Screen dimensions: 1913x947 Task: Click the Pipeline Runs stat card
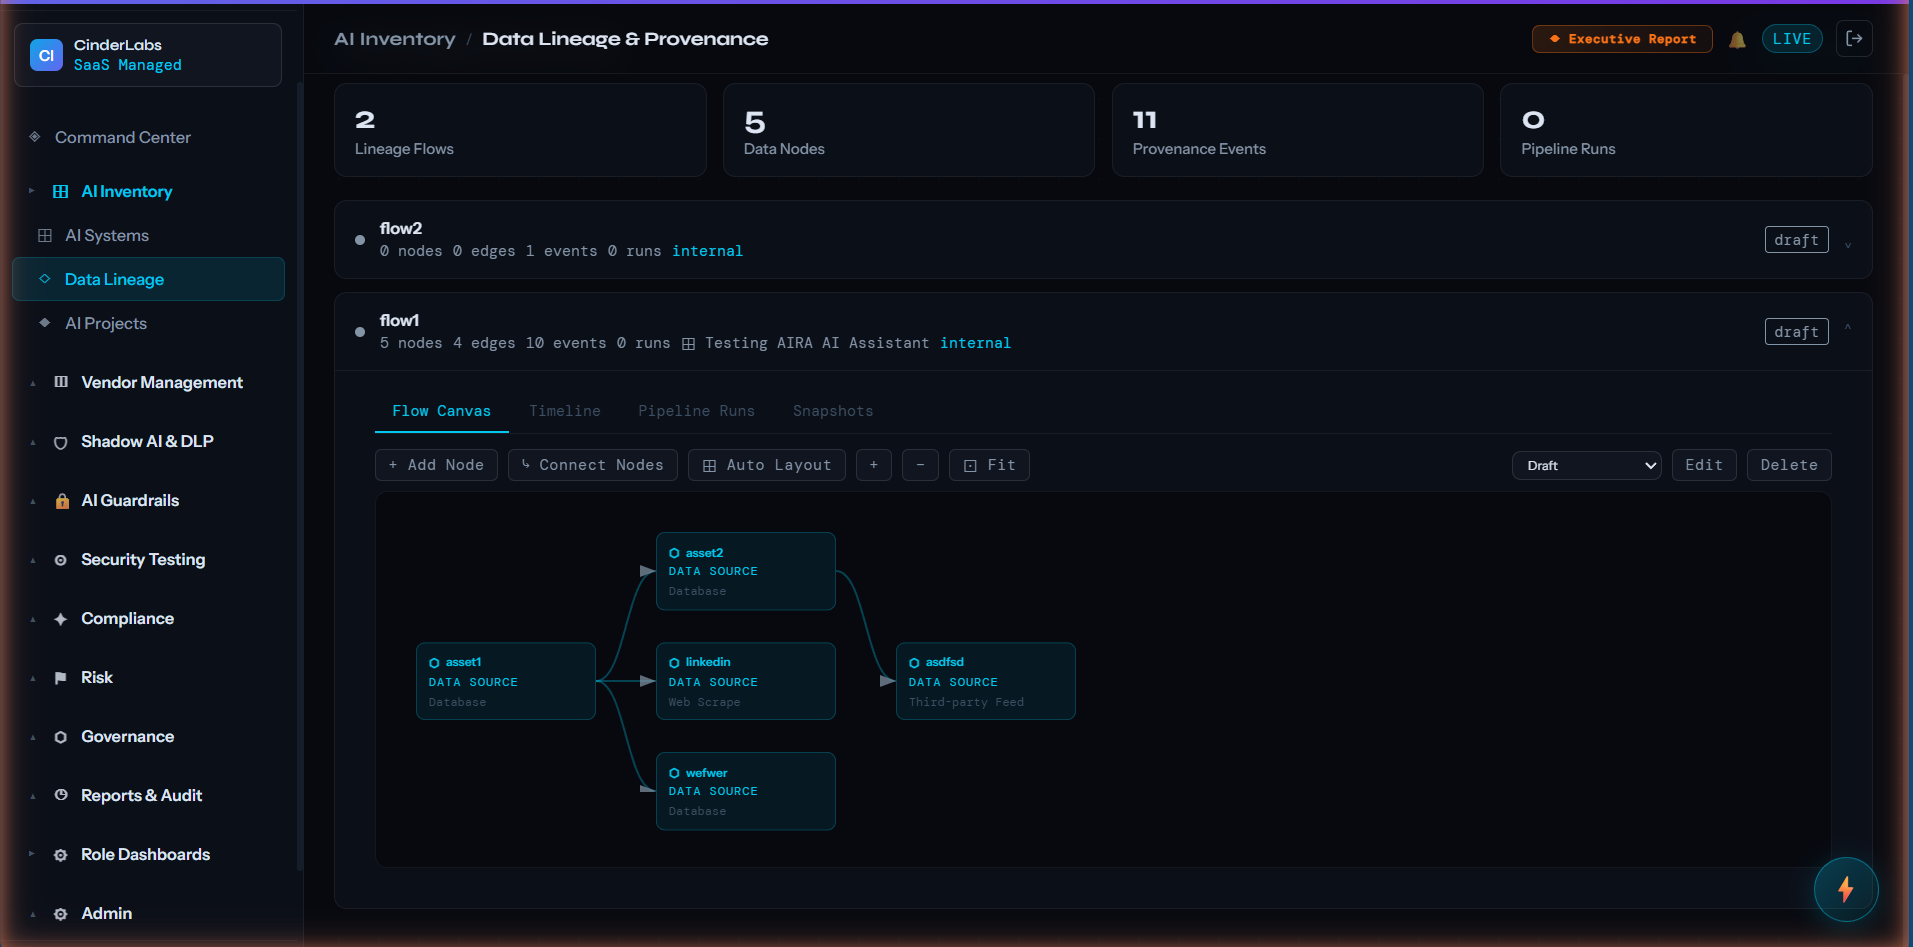1686,130
